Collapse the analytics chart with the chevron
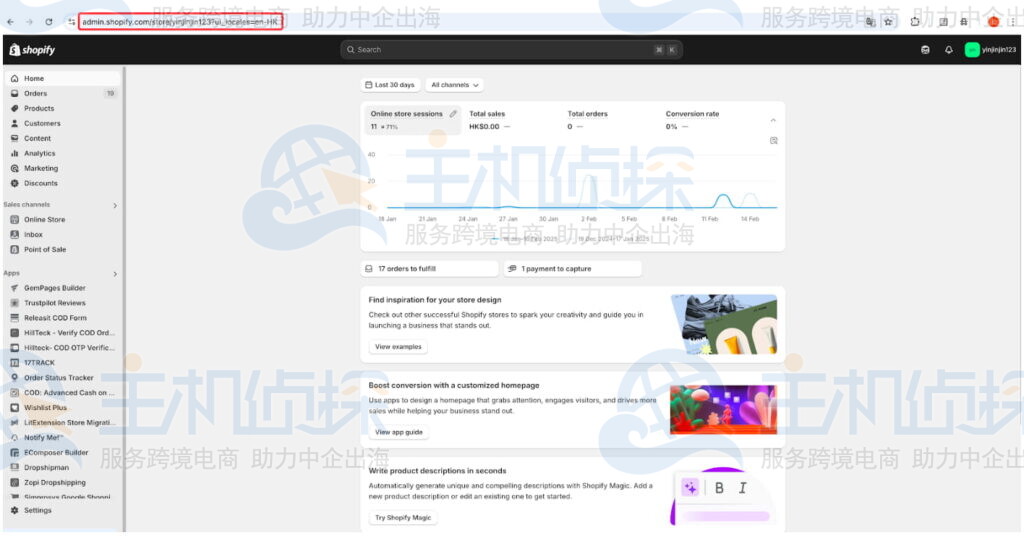 [x=772, y=121]
